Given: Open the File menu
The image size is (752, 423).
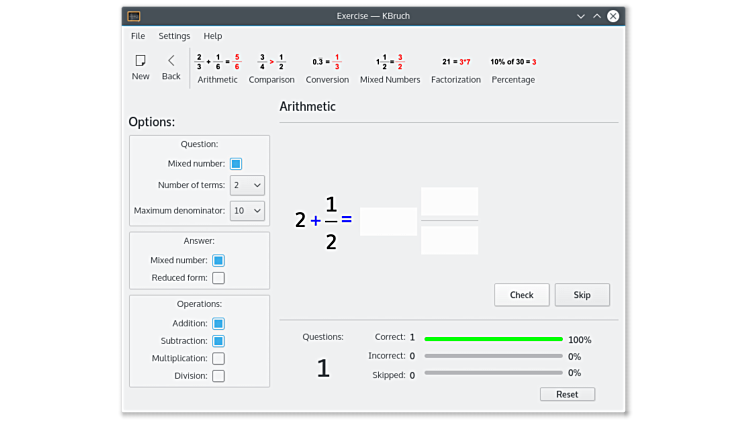Looking at the screenshot, I should [138, 36].
